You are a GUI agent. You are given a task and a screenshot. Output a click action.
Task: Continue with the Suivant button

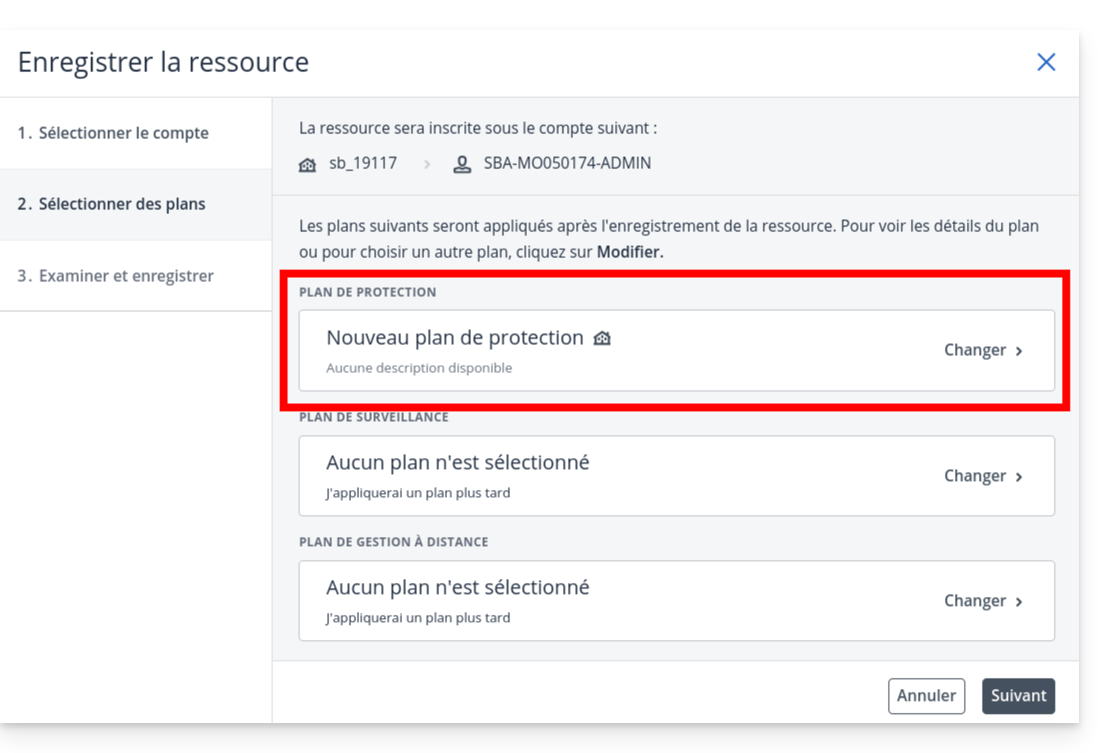(x=1018, y=696)
